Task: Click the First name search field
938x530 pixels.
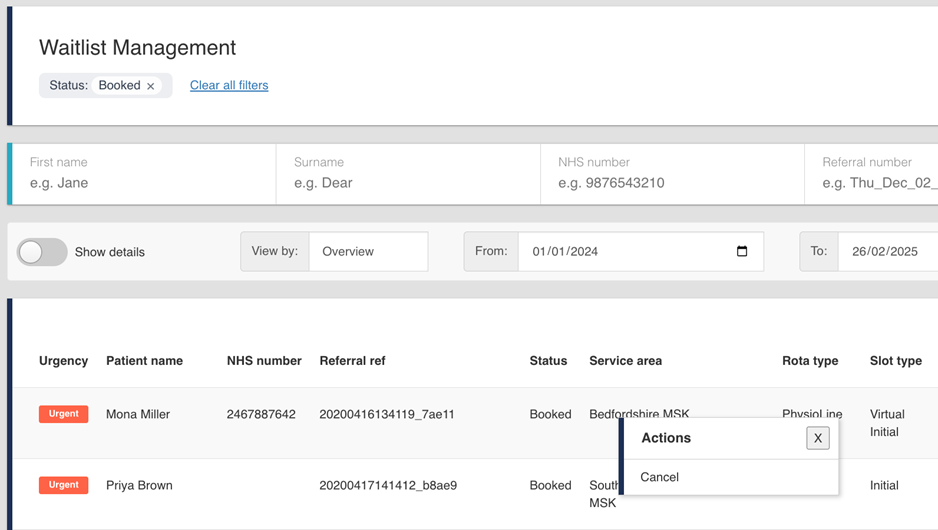Action: (x=142, y=183)
